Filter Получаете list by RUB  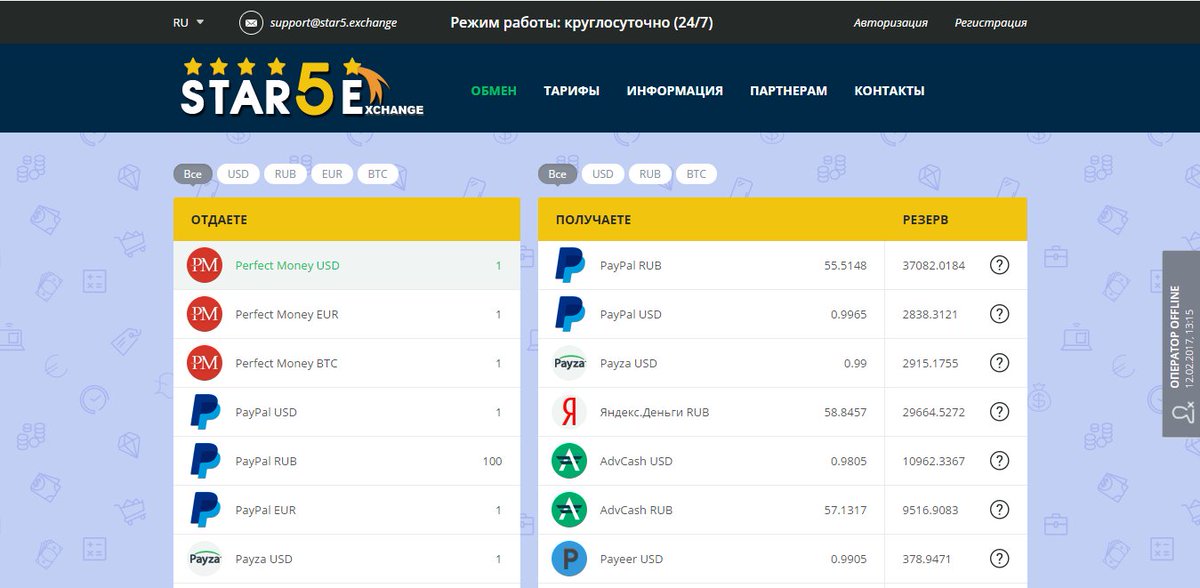(650, 174)
